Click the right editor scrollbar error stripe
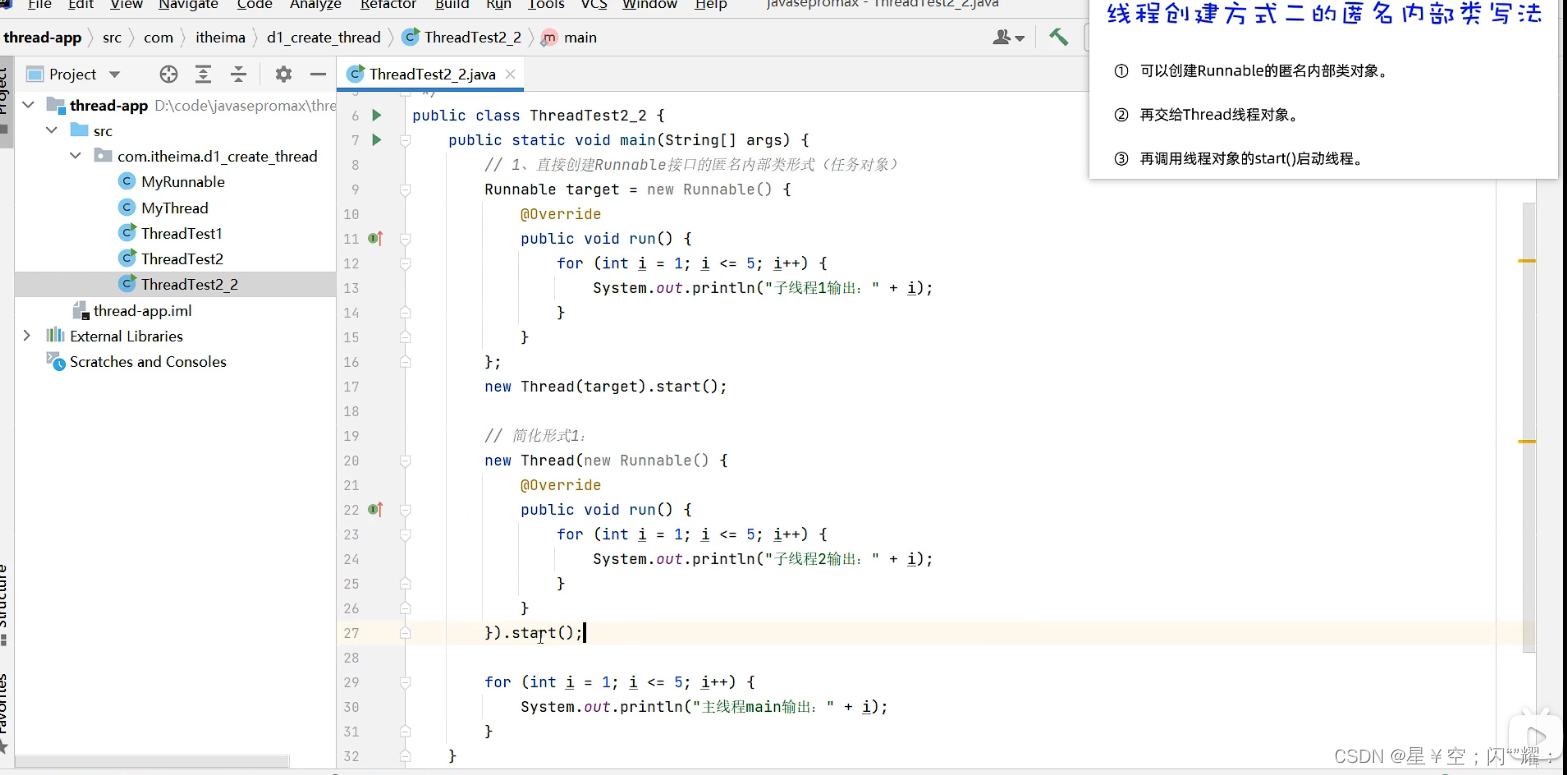1567x775 pixels. [1527, 260]
